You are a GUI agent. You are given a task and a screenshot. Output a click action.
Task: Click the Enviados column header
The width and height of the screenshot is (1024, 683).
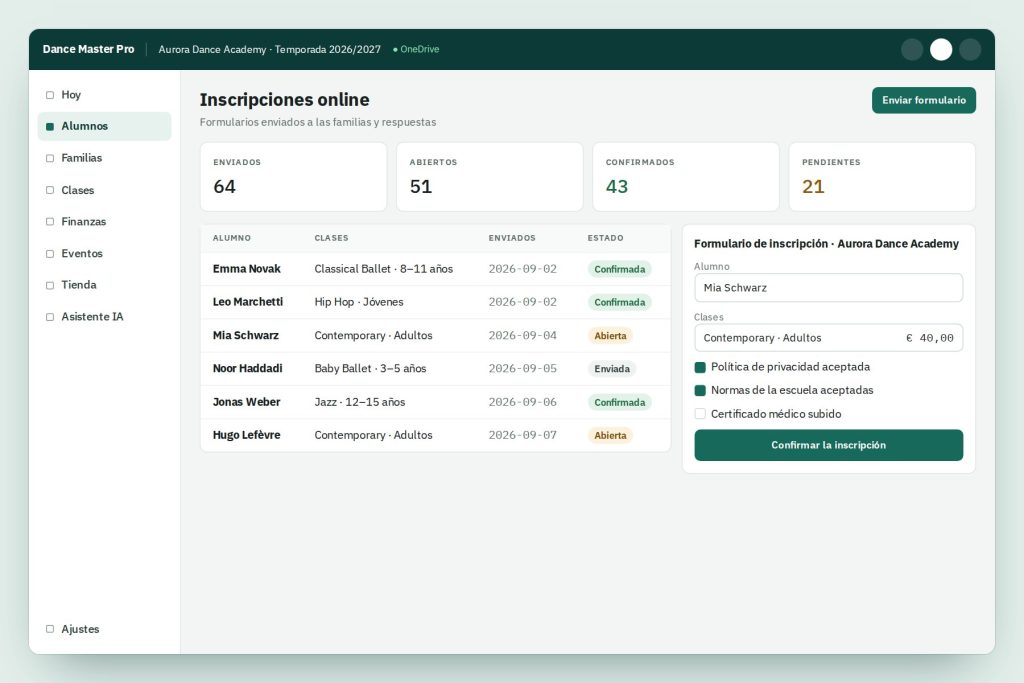point(512,238)
